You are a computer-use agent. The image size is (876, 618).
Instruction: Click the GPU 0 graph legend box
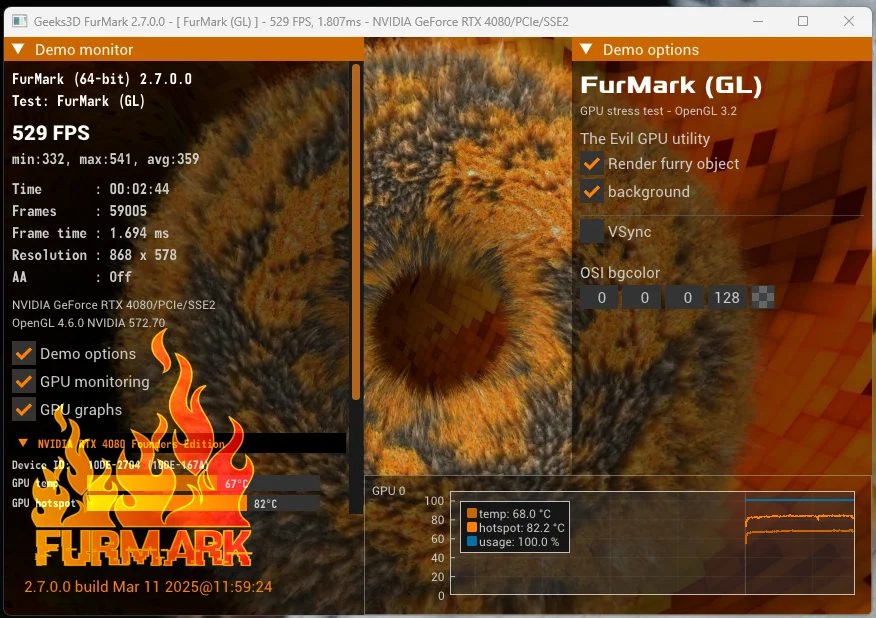coord(514,528)
